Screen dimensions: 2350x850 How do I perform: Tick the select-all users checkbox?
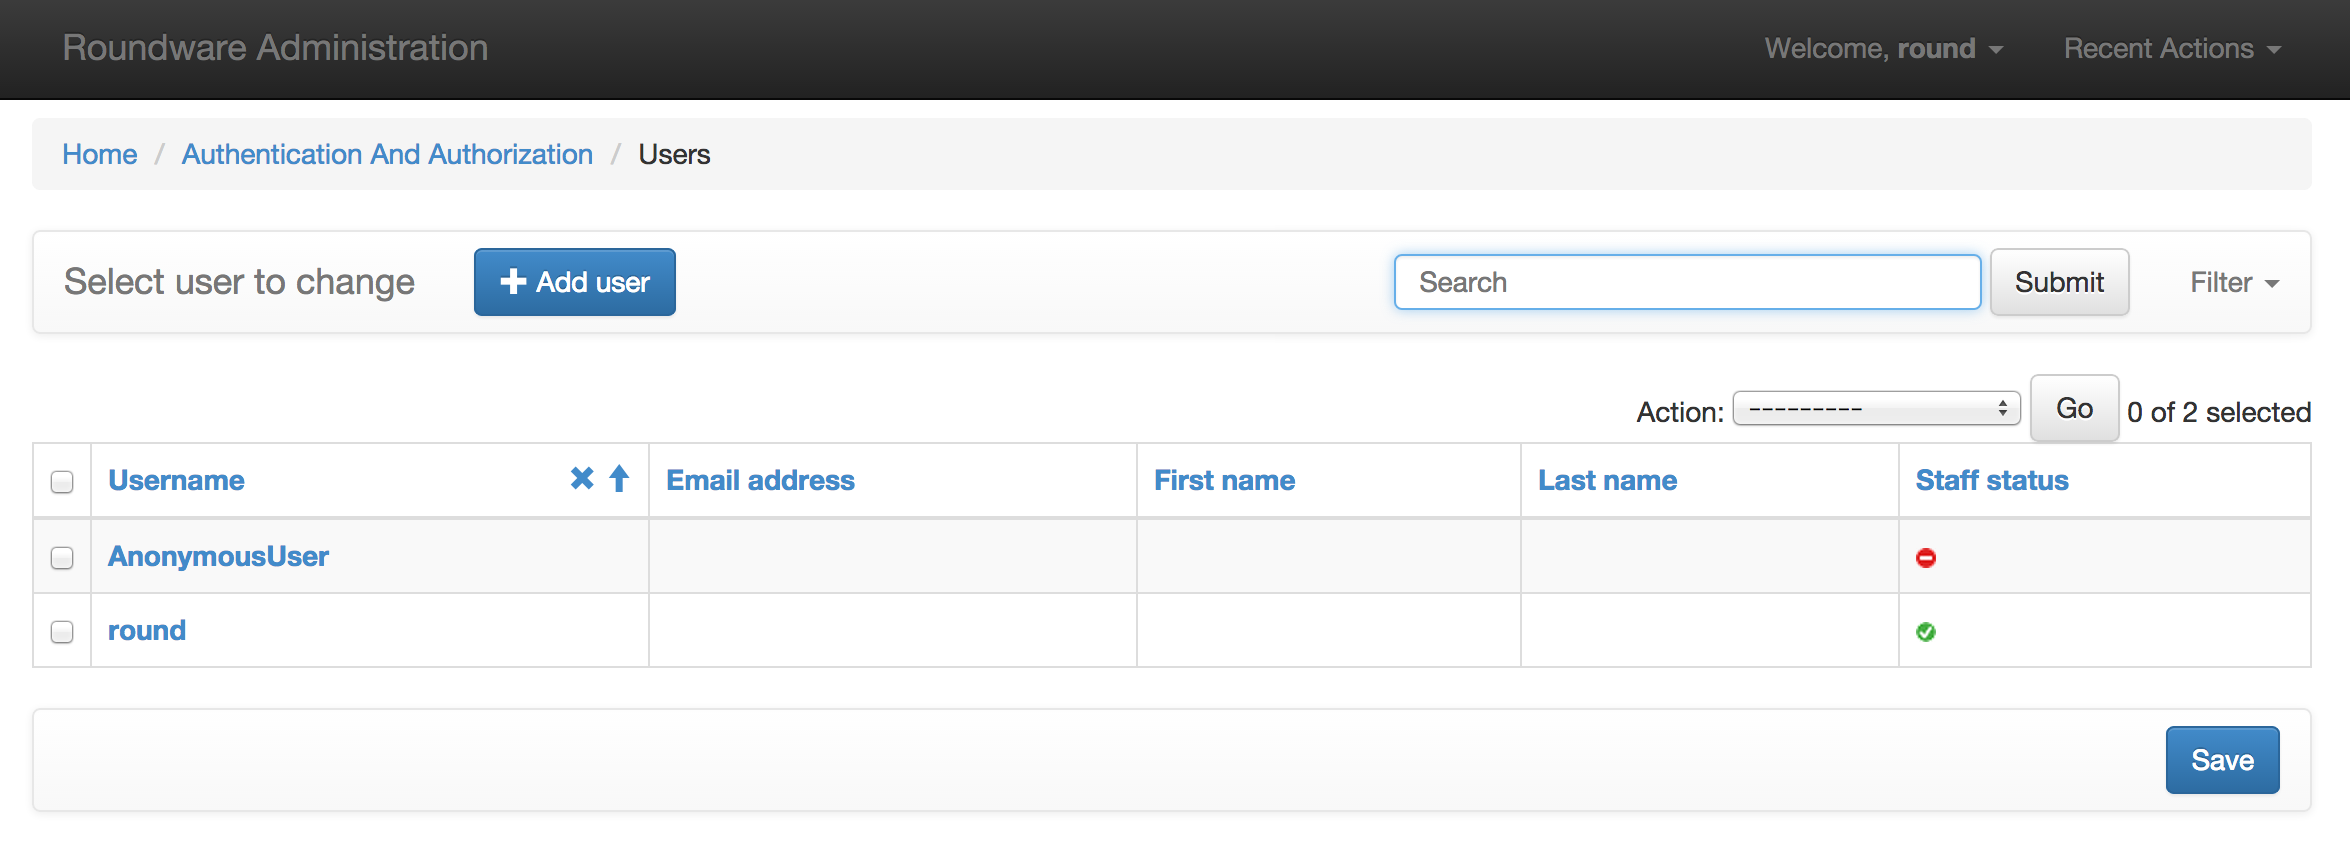click(62, 482)
